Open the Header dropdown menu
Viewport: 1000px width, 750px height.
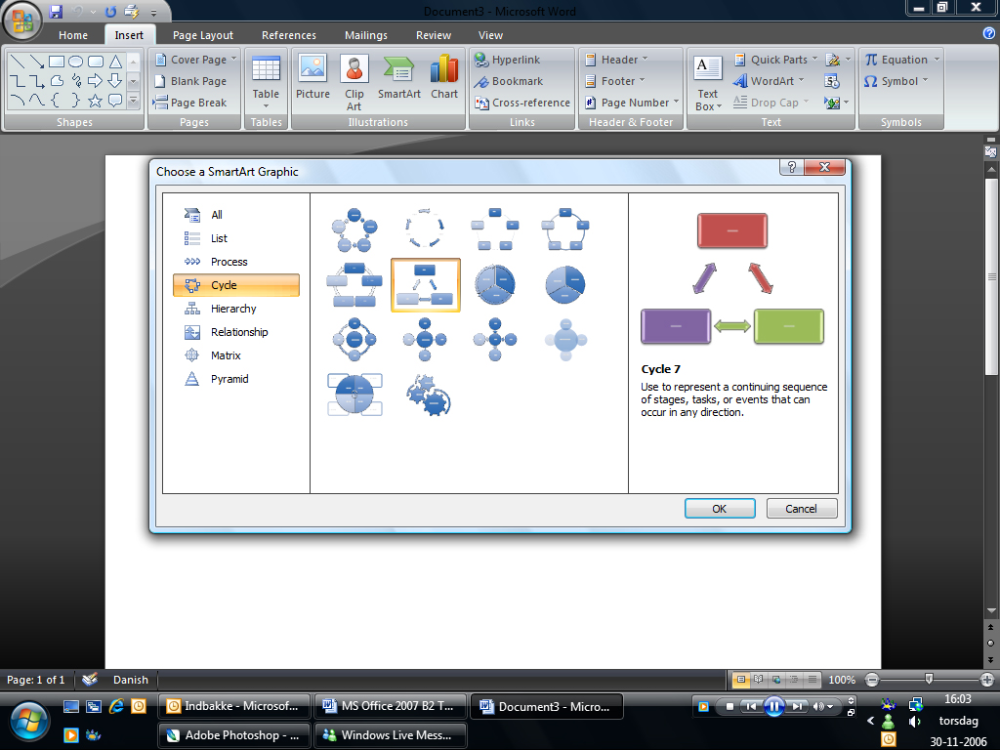(617, 59)
